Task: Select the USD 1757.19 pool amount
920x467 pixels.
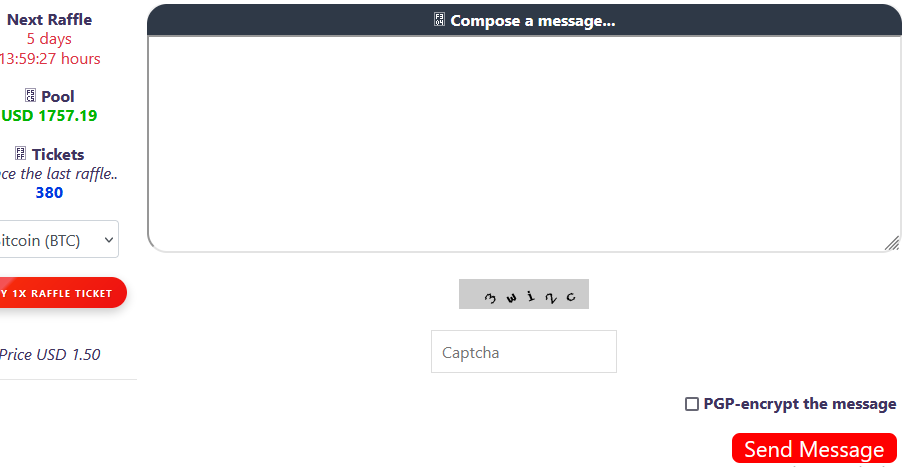Action: pyautogui.click(x=49, y=116)
